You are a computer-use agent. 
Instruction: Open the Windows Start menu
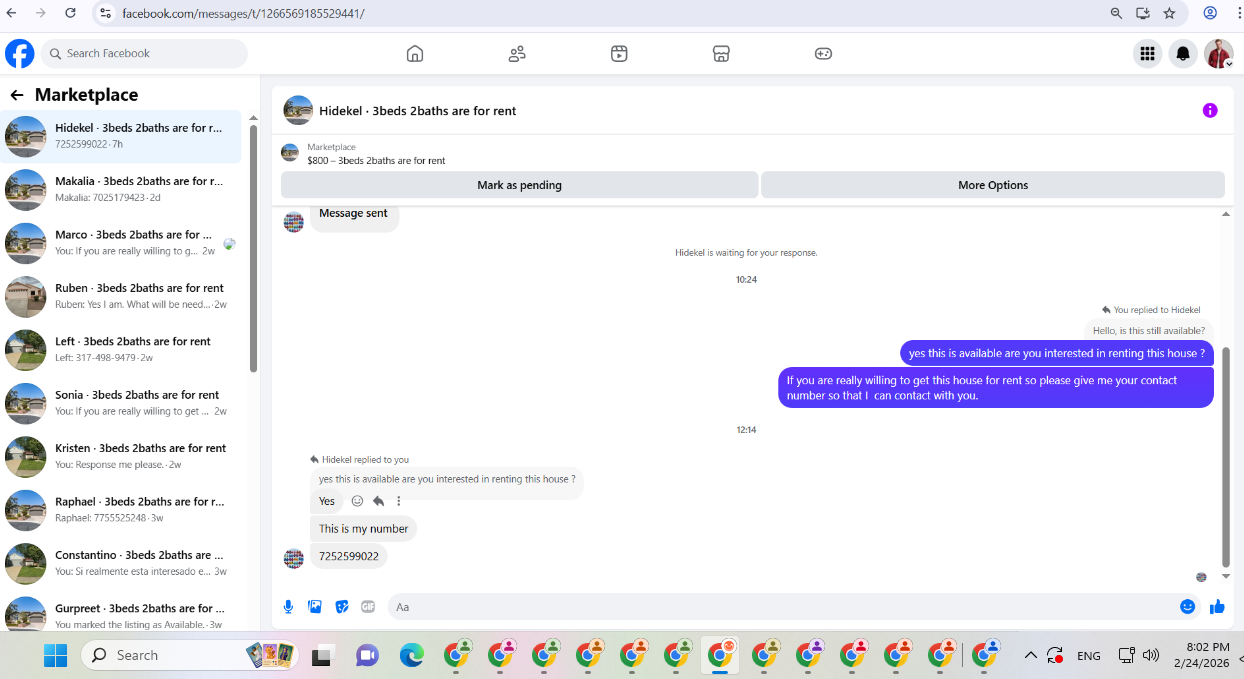(55, 655)
